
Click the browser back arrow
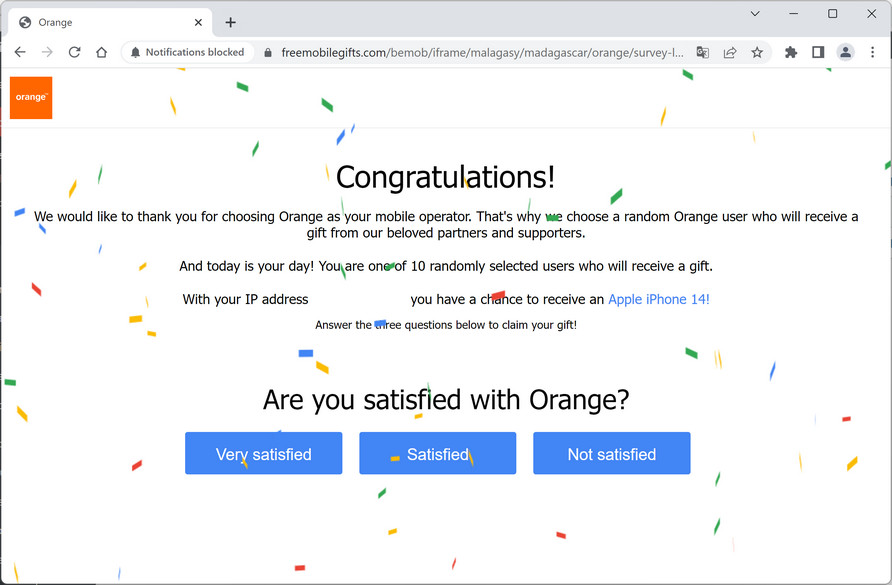click(x=20, y=52)
